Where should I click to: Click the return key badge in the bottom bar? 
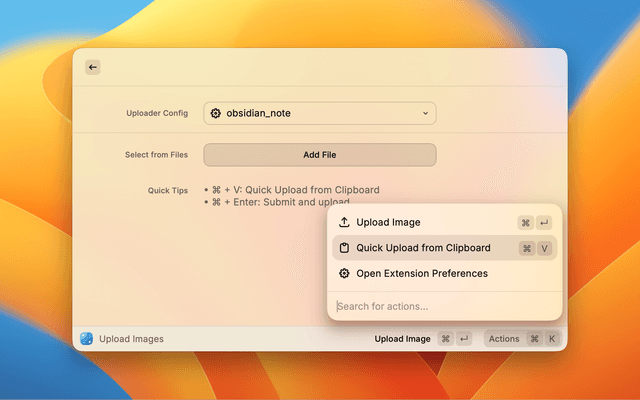click(x=464, y=339)
